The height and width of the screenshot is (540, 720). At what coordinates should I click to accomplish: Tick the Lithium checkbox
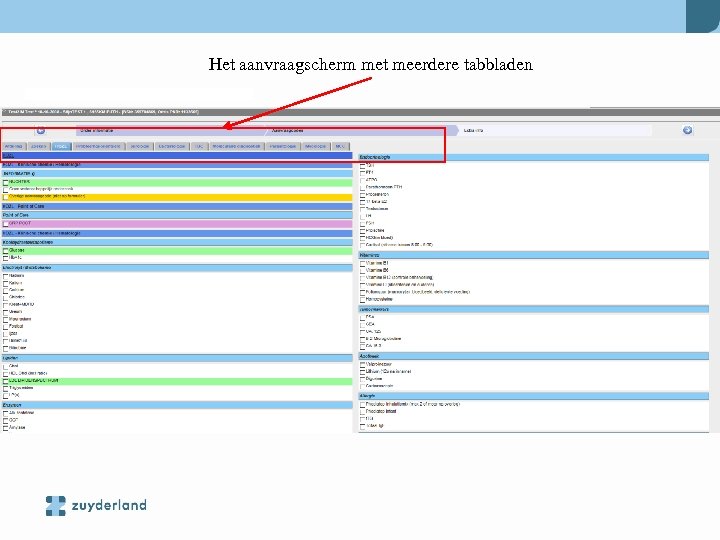pyautogui.click(x=362, y=372)
